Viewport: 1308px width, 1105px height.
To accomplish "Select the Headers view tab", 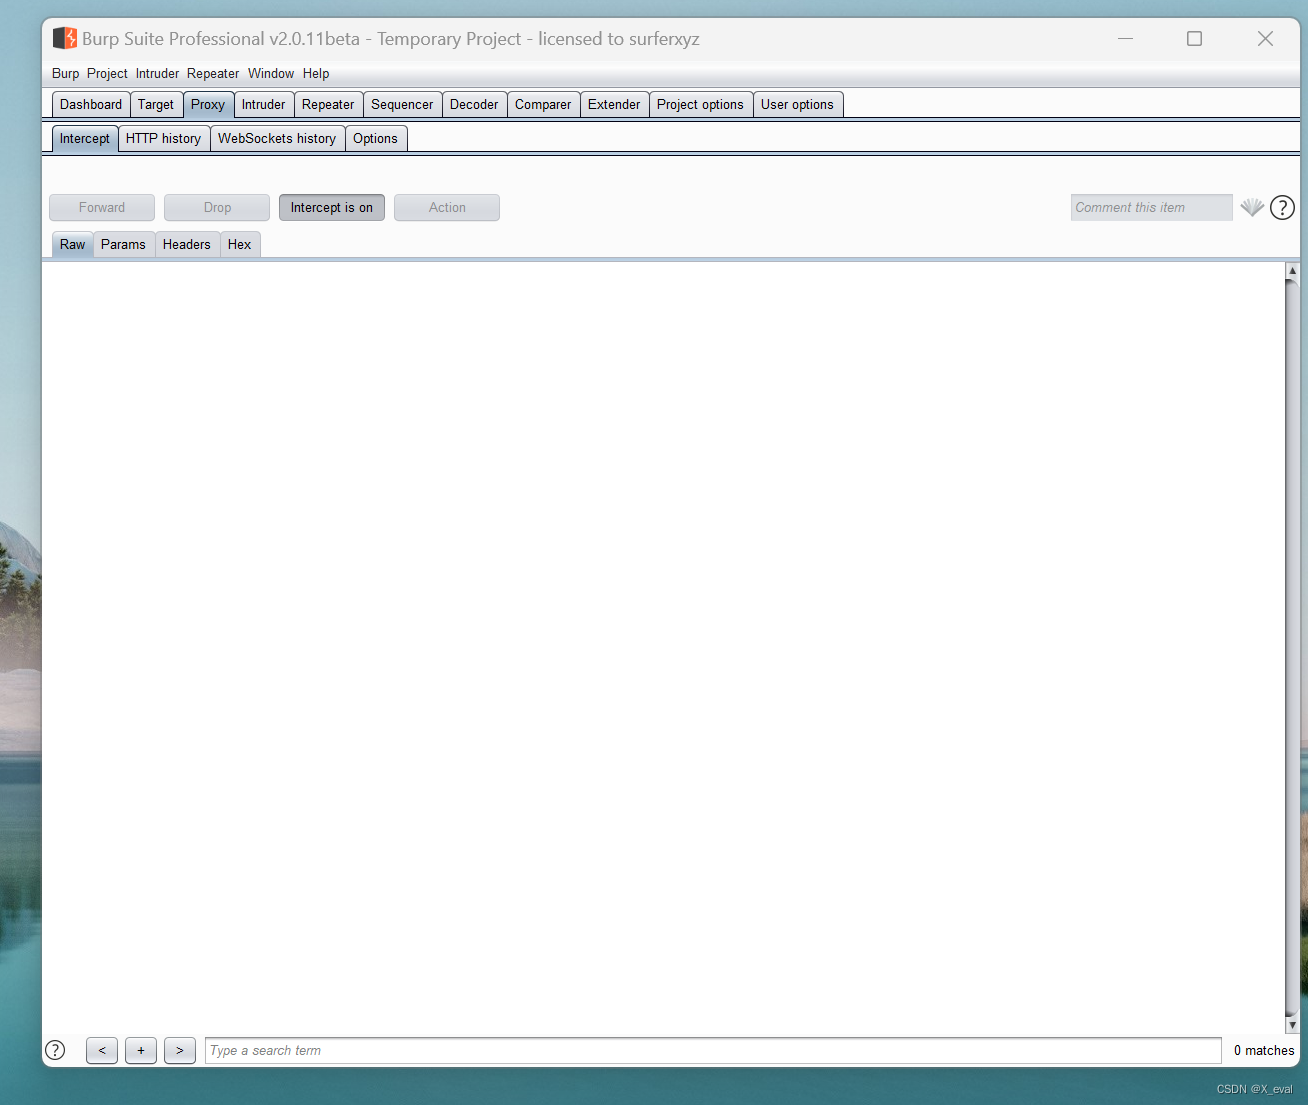I will (x=187, y=244).
